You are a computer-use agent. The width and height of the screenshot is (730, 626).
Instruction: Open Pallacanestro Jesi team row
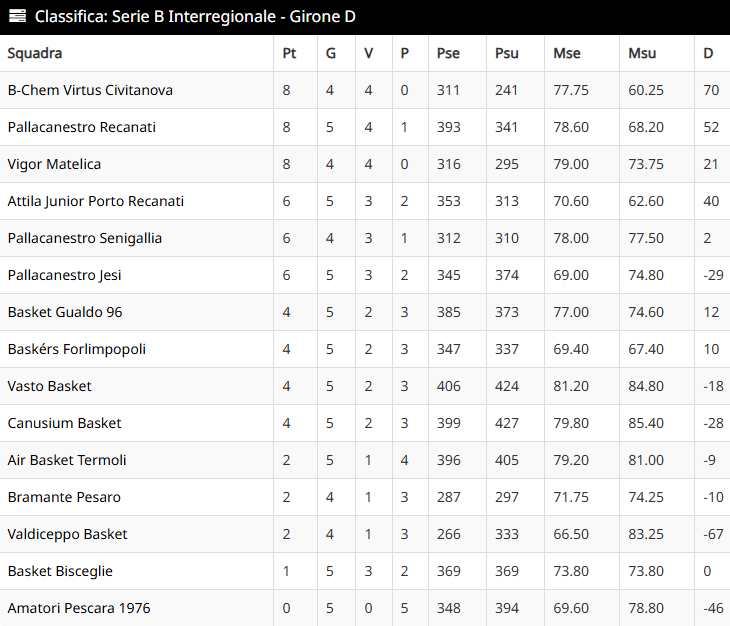pyautogui.click(x=65, y=275)
